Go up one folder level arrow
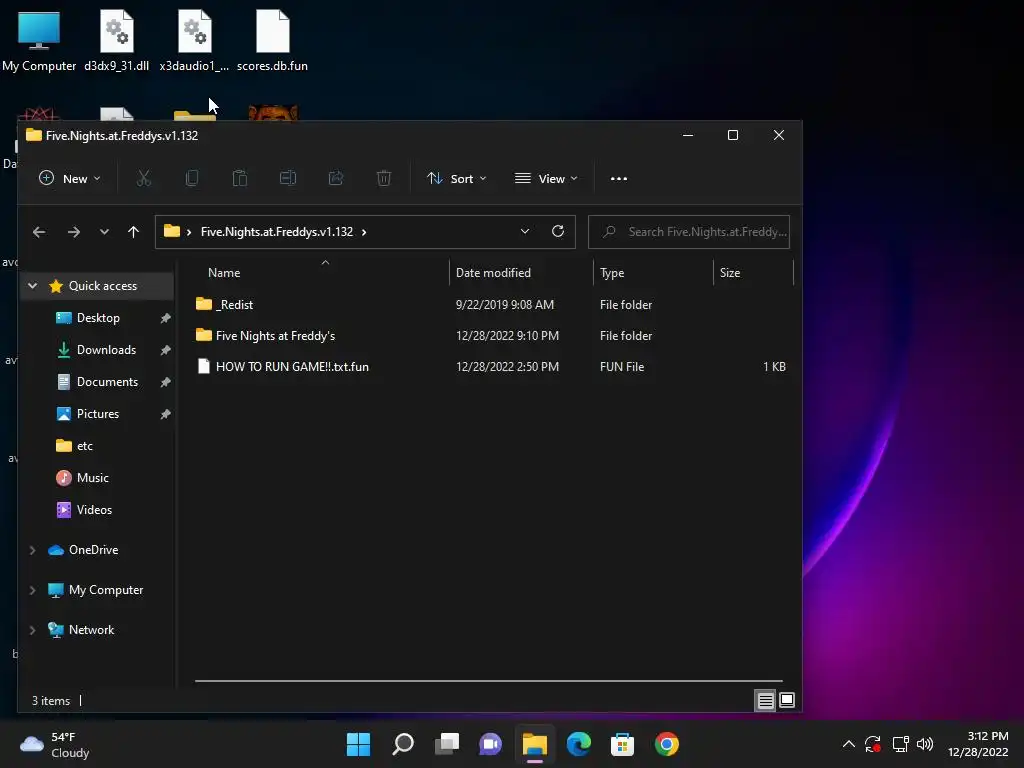1024x768 pixels. point(133,232)
